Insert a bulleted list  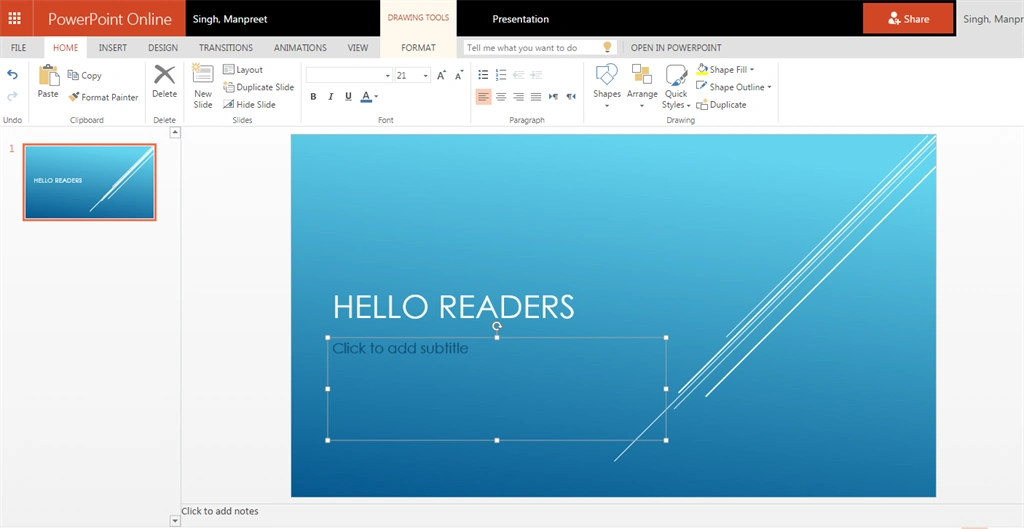(483, 75)
